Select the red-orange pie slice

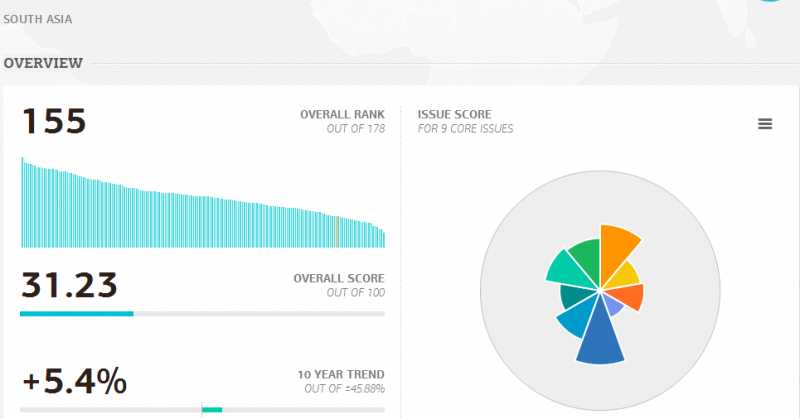click(x=629, y=296)
